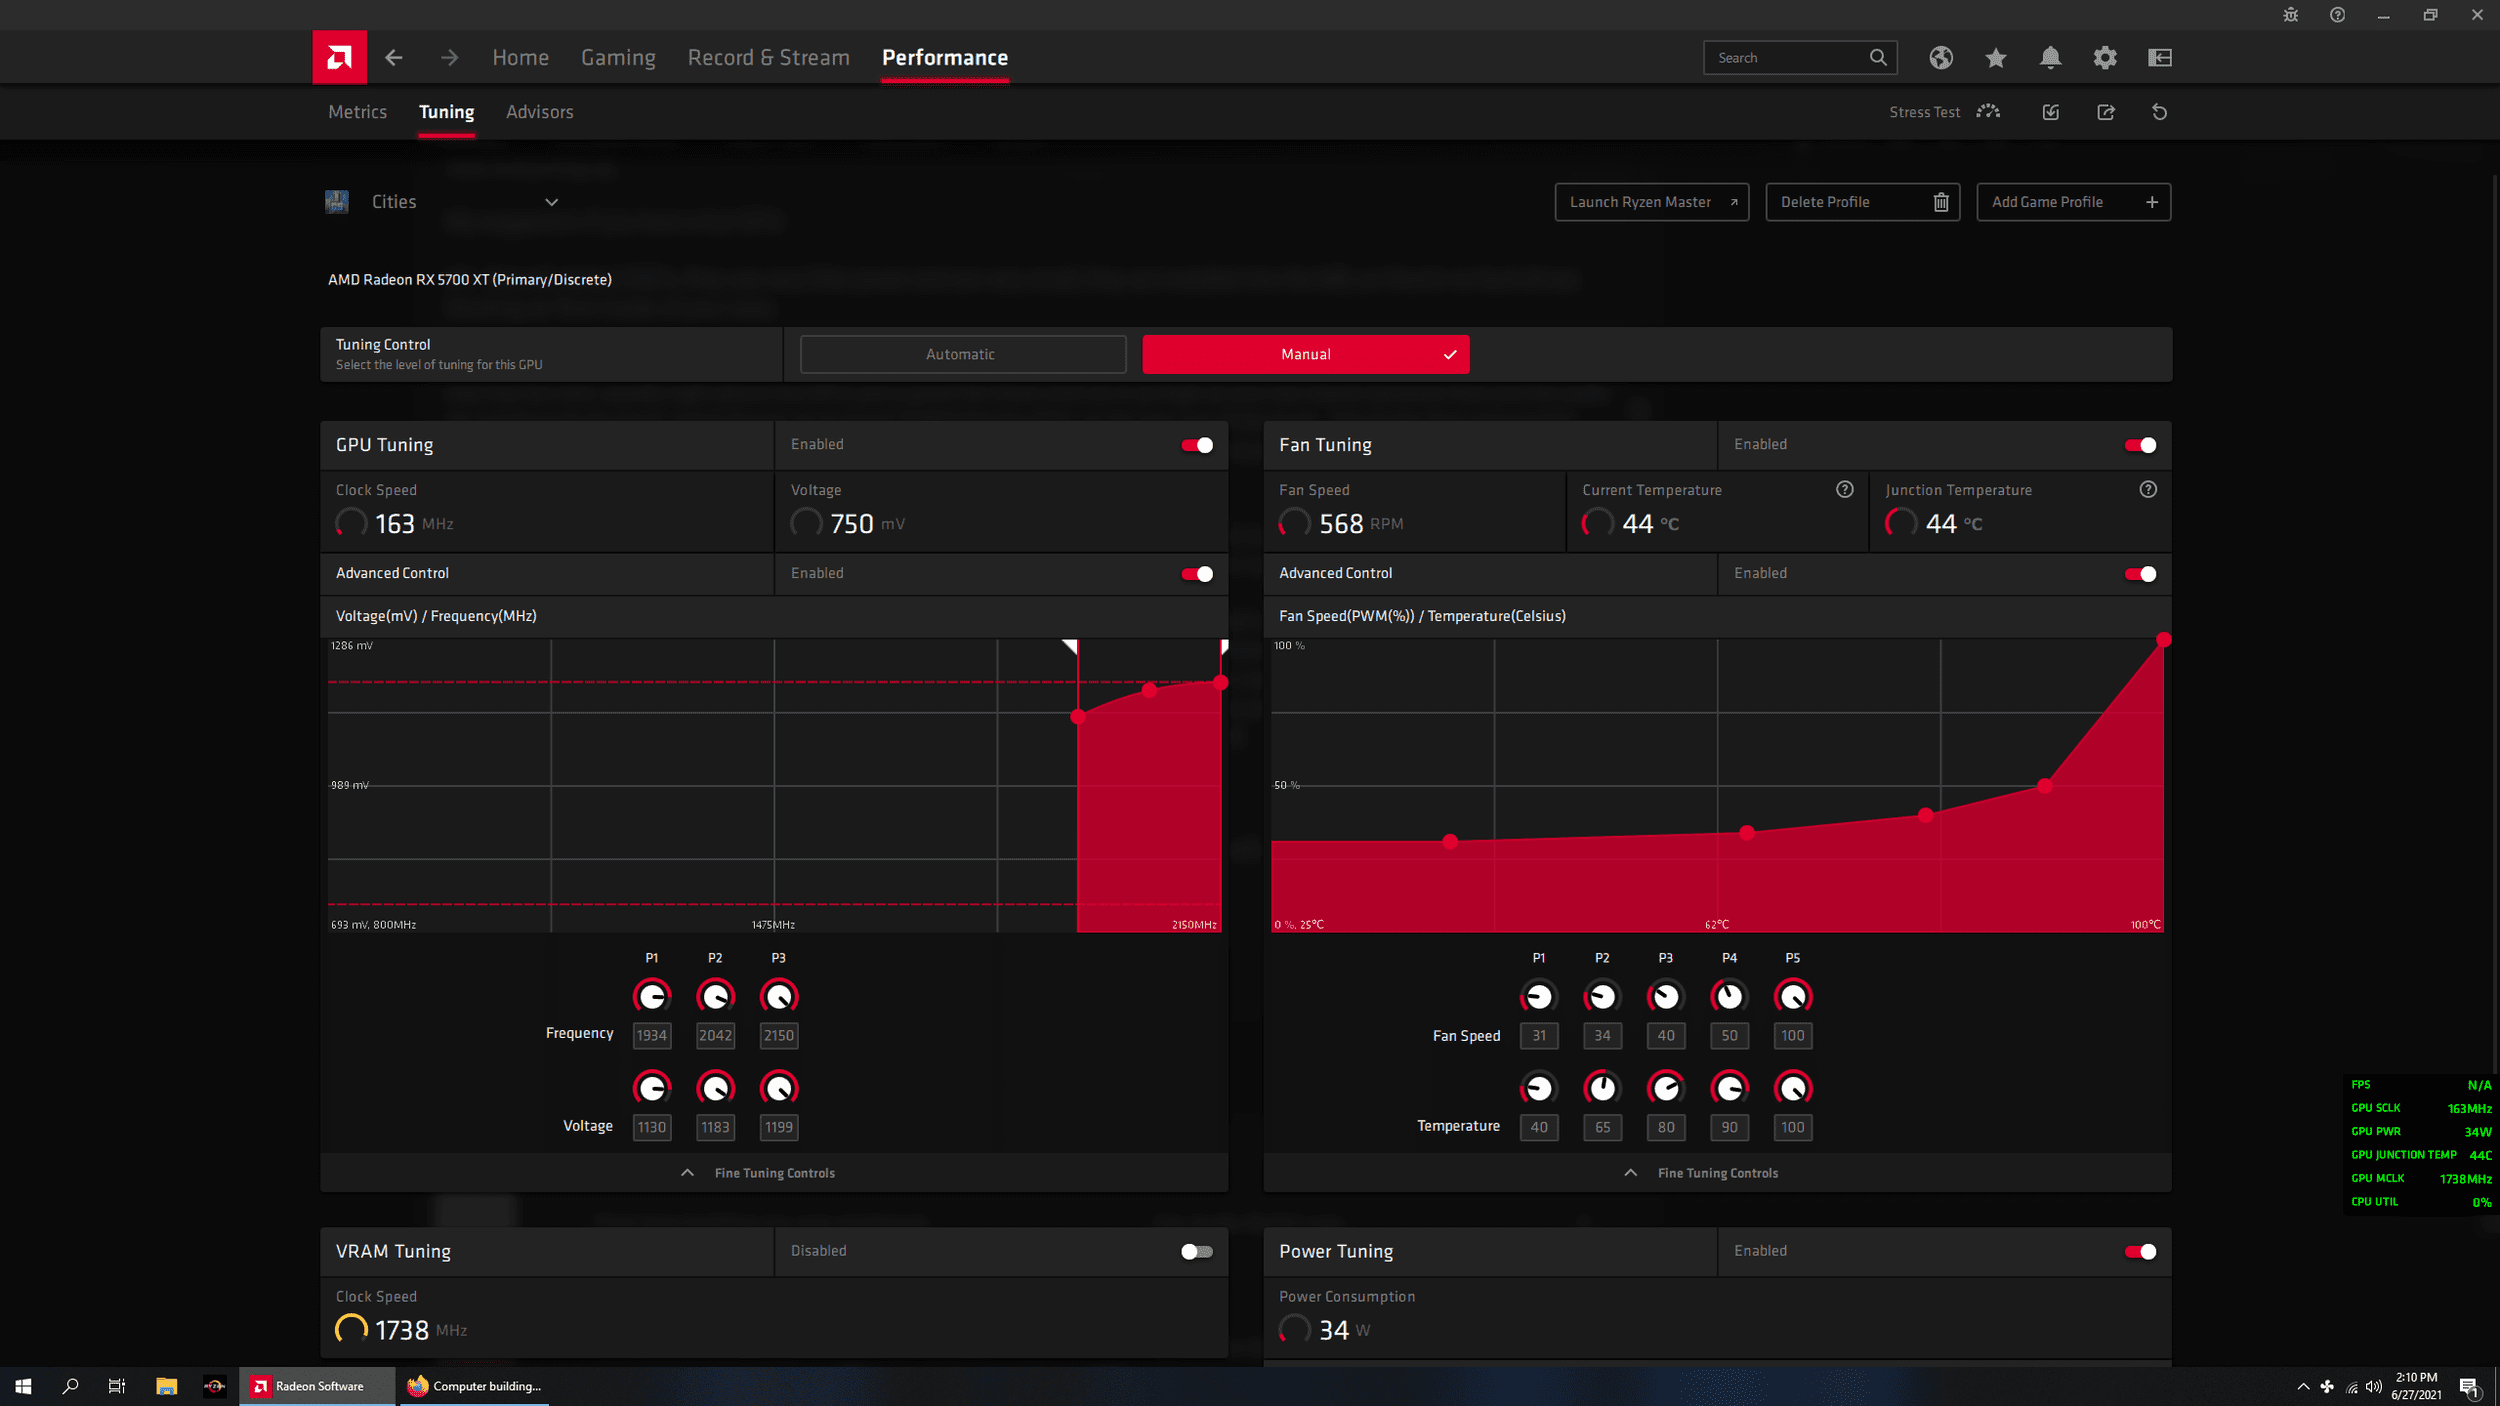2500x1406 pixels.
Task: Open favorites star icon
Action: point(1996,58)
